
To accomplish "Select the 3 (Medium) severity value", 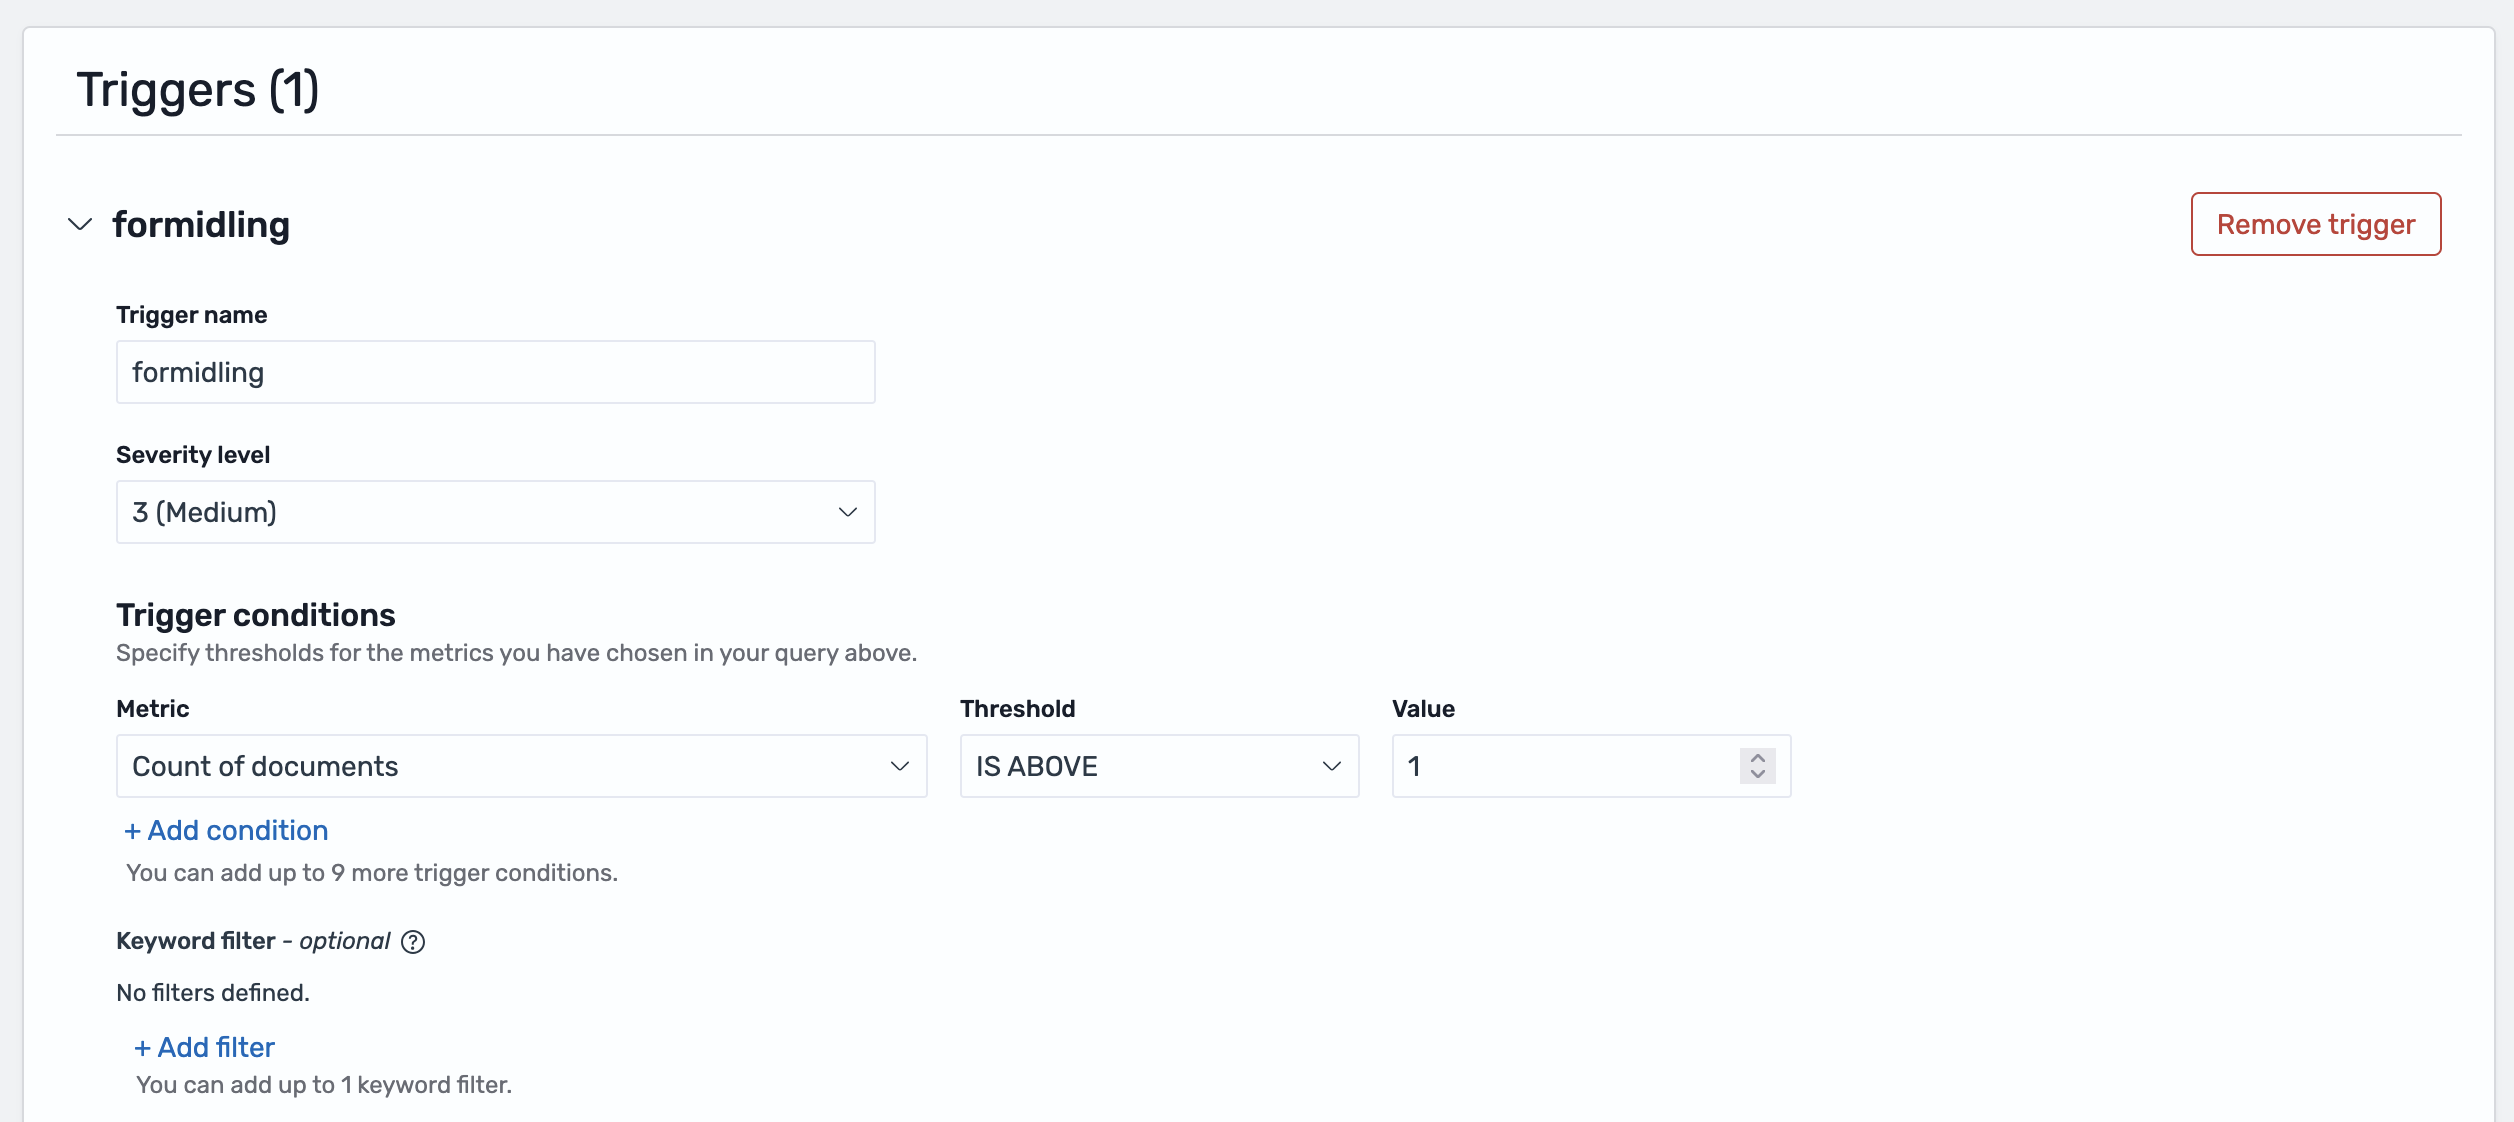I will pyautogui.click(x=495, y=511).
